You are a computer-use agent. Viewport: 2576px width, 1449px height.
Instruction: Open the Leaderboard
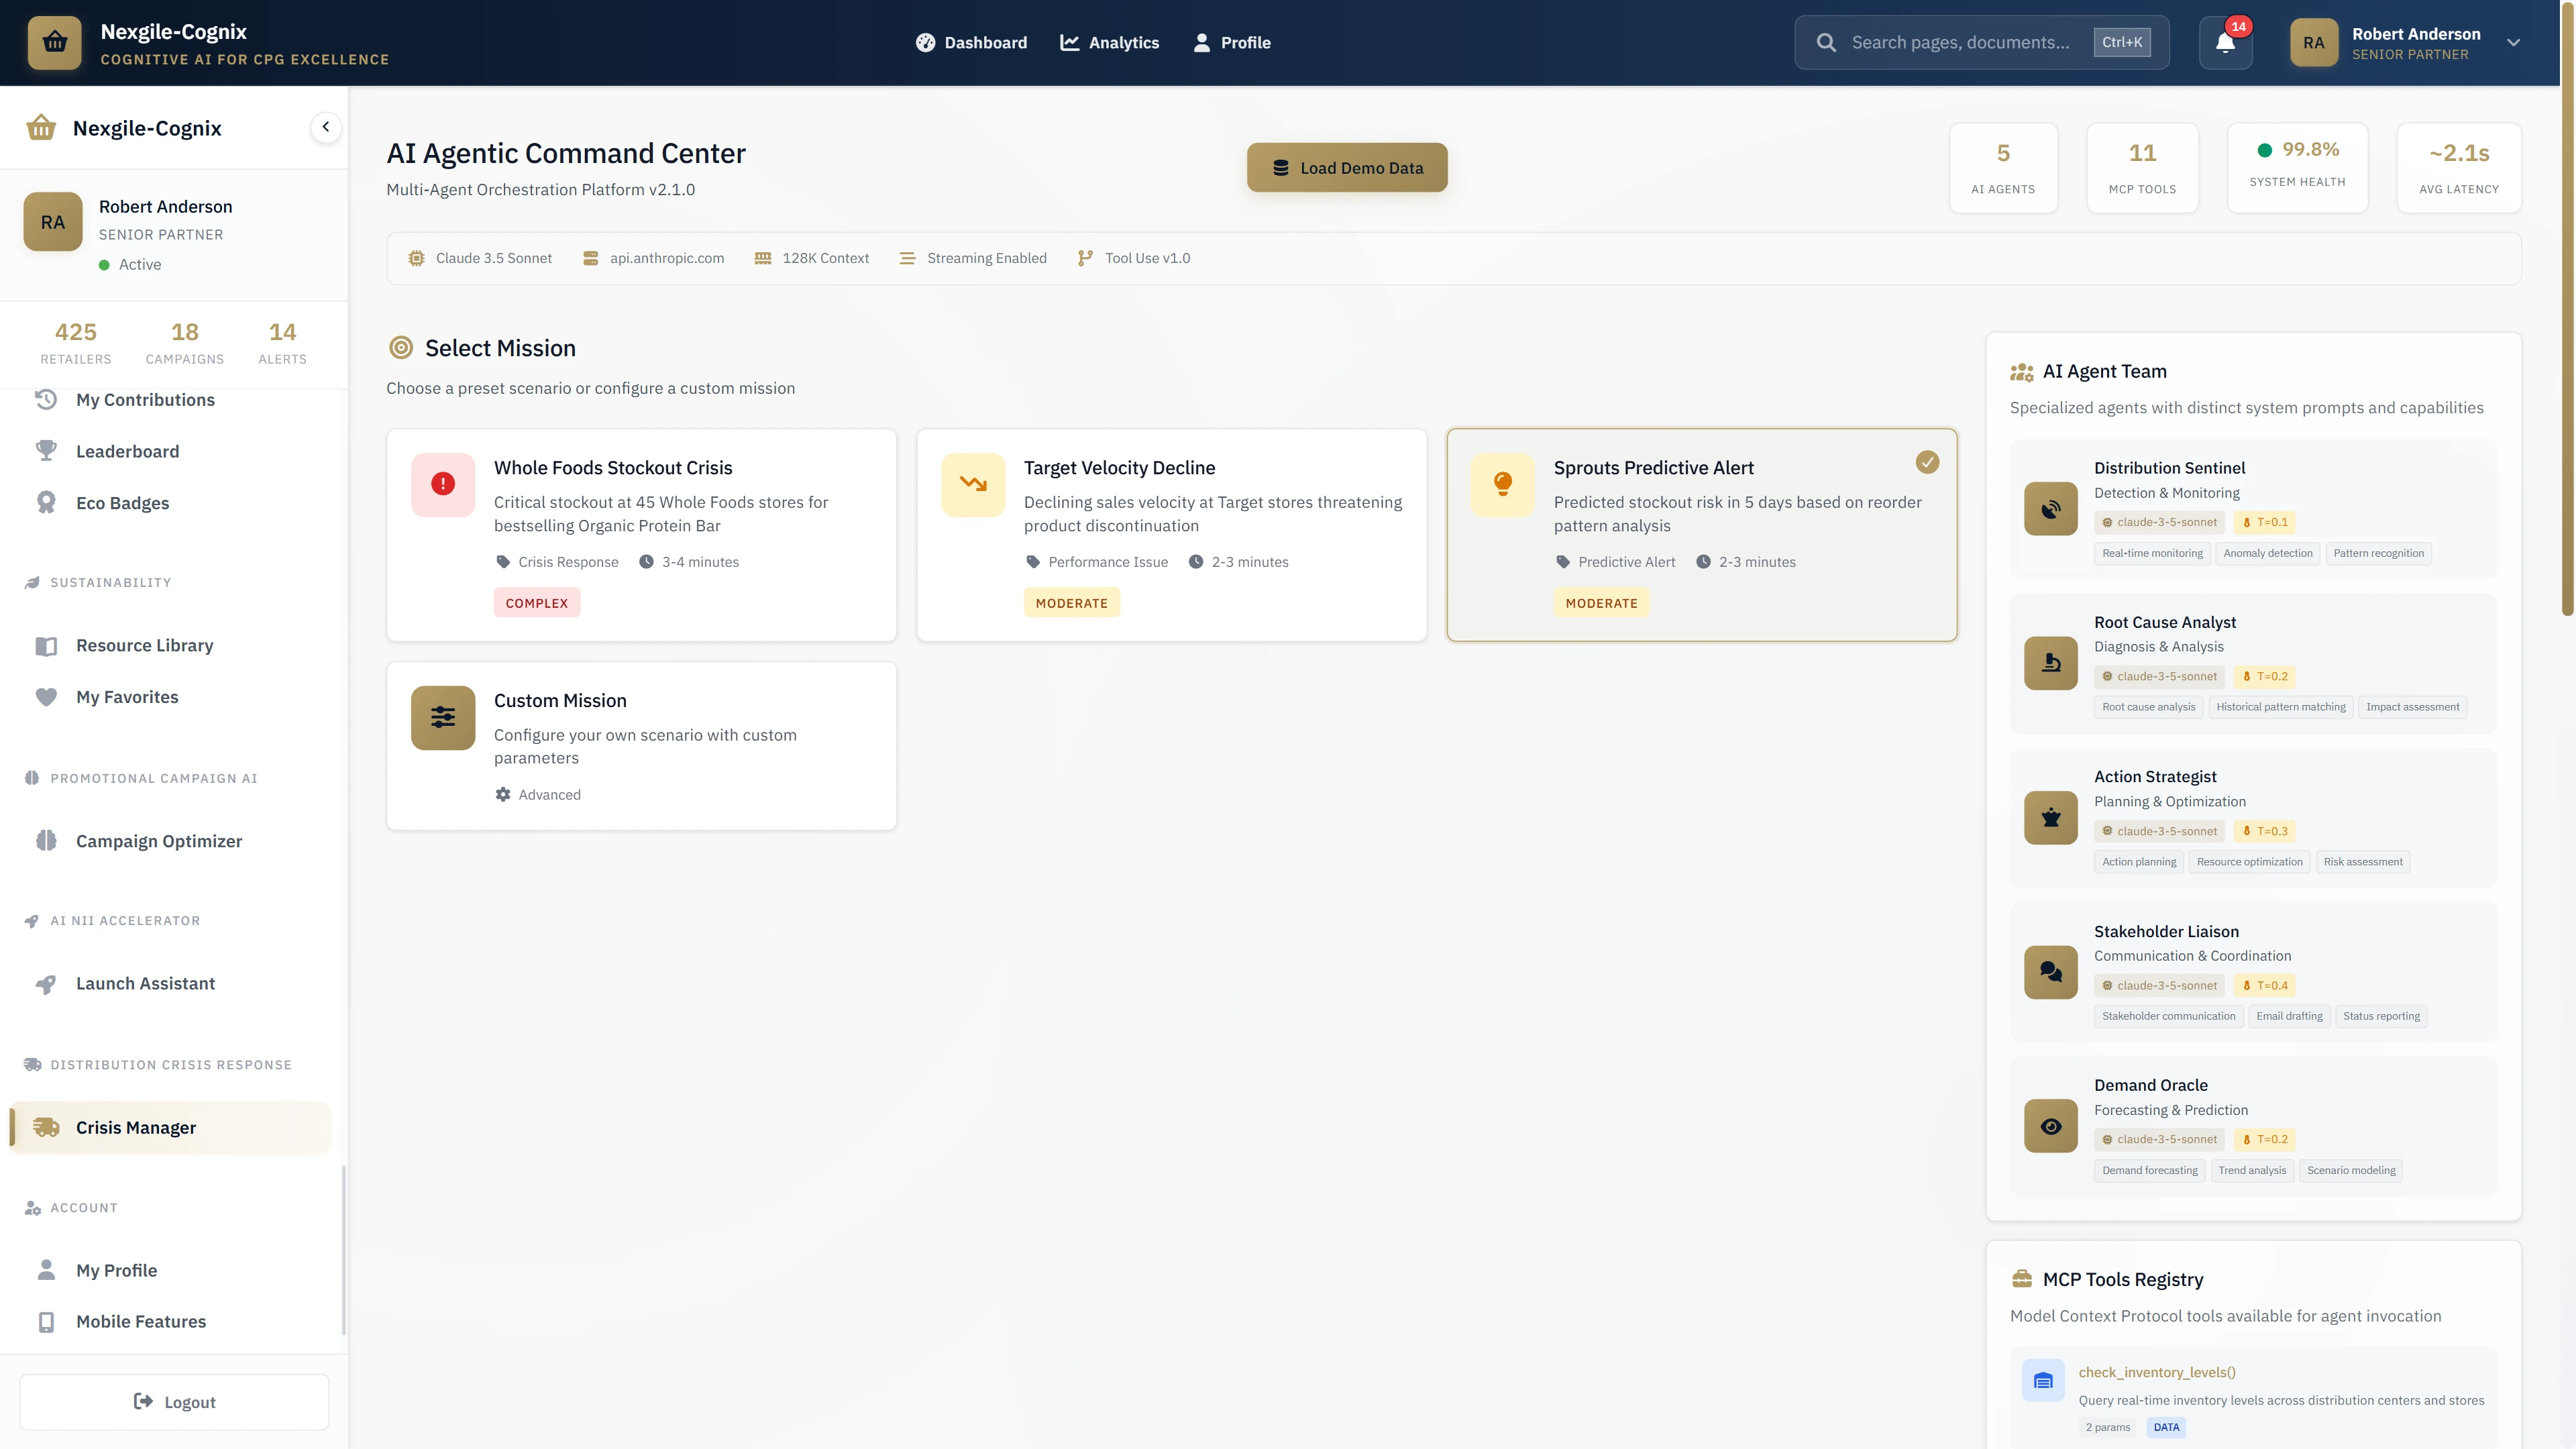[x=127, y=451]
